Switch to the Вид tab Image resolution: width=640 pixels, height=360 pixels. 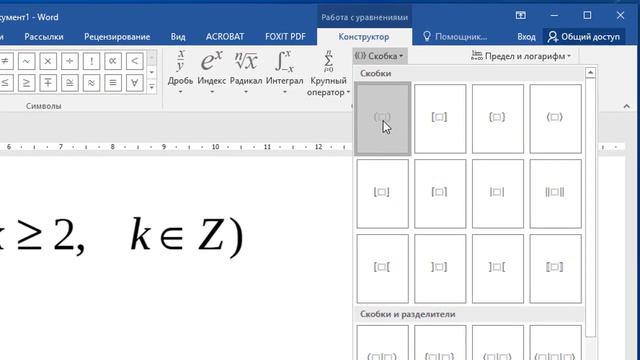178,37
